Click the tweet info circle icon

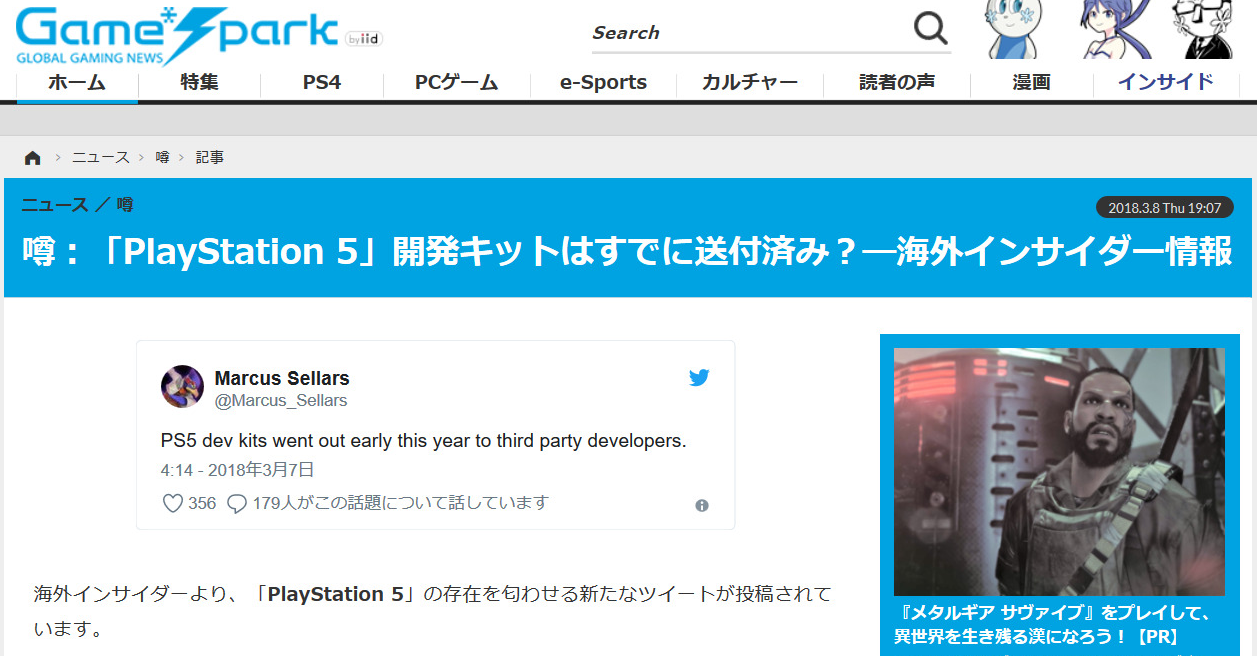pos(702,506)
